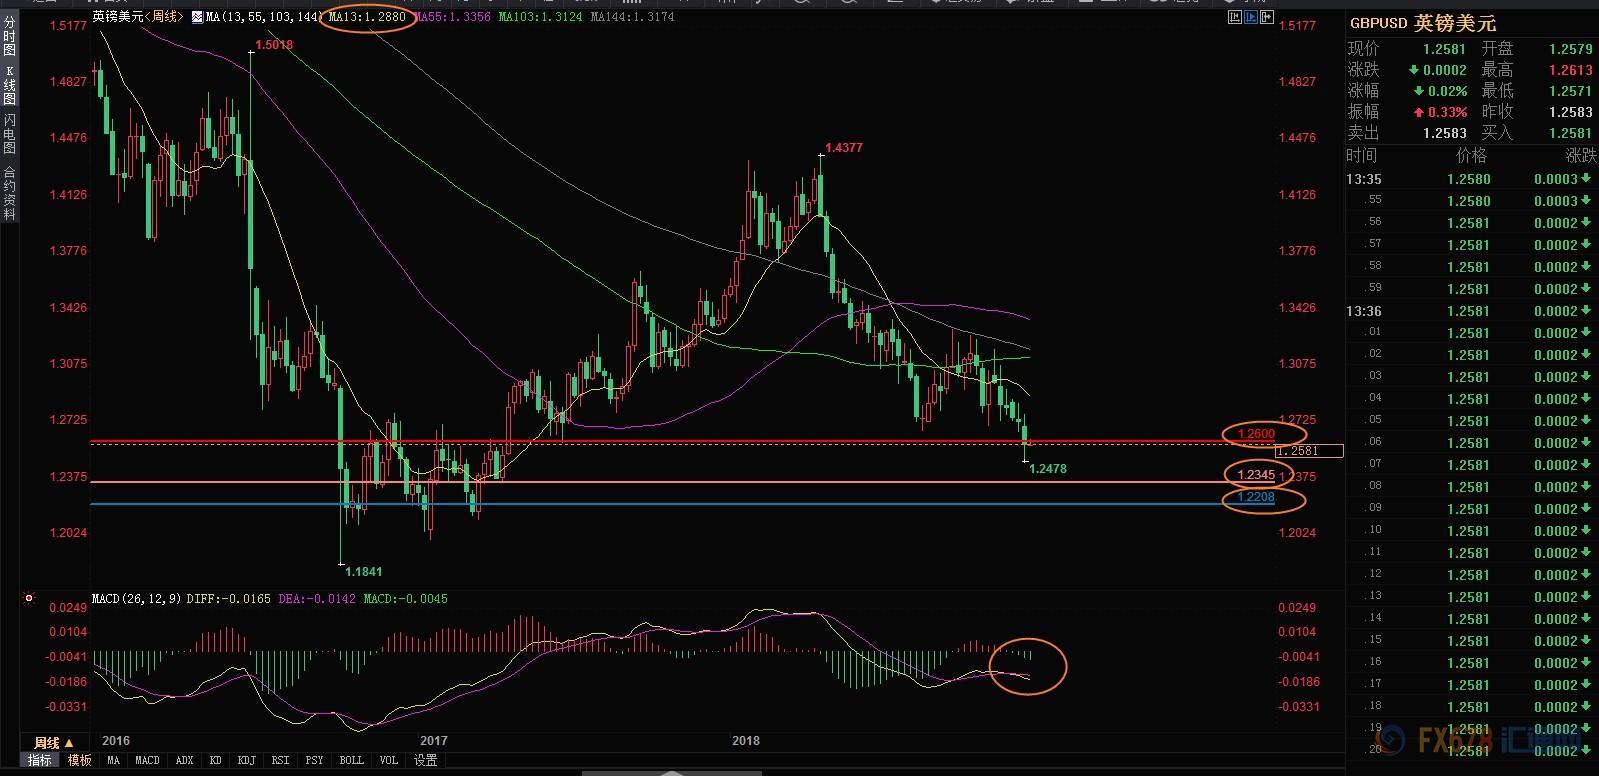Click the 1.4377 peak price label

[844, 148]
